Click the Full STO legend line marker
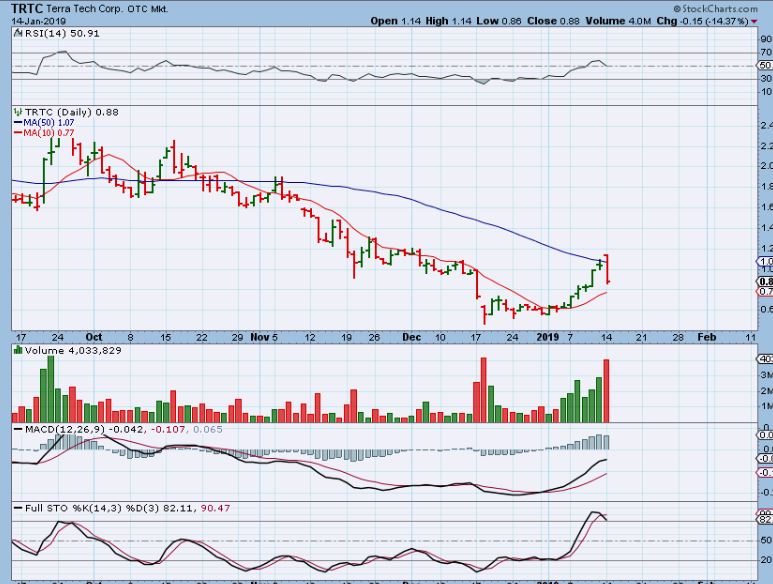Screen dimensions: 773x584 [18, 508]
